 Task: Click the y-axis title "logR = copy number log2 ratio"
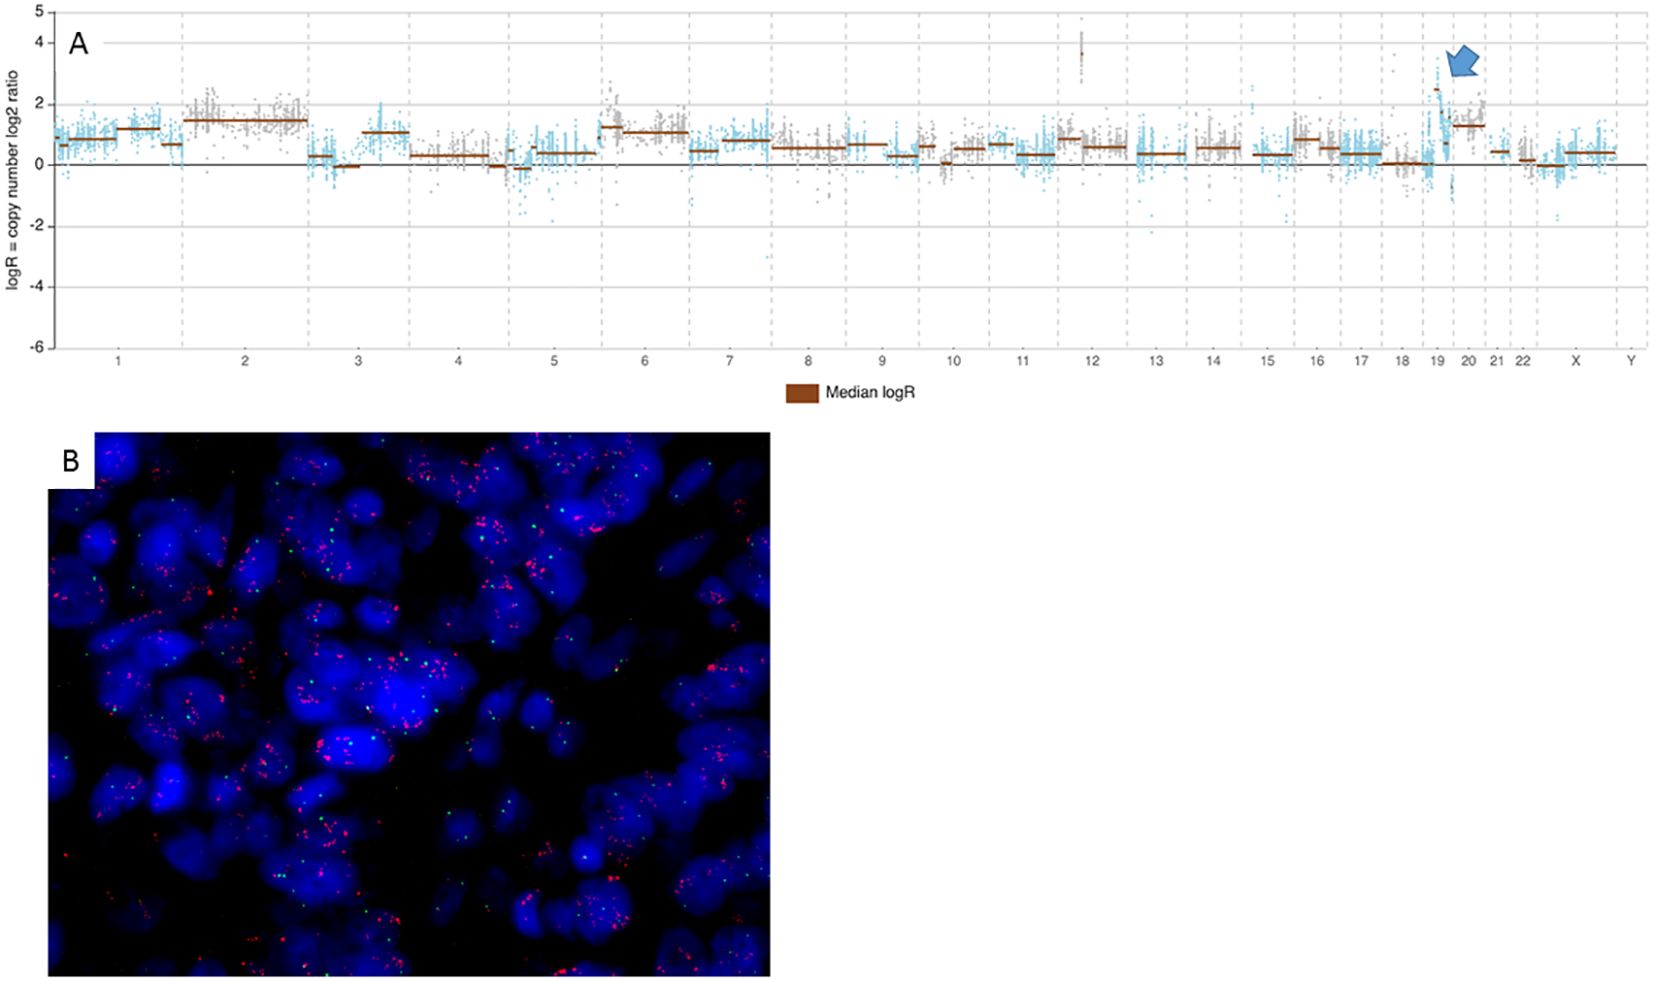12,180
